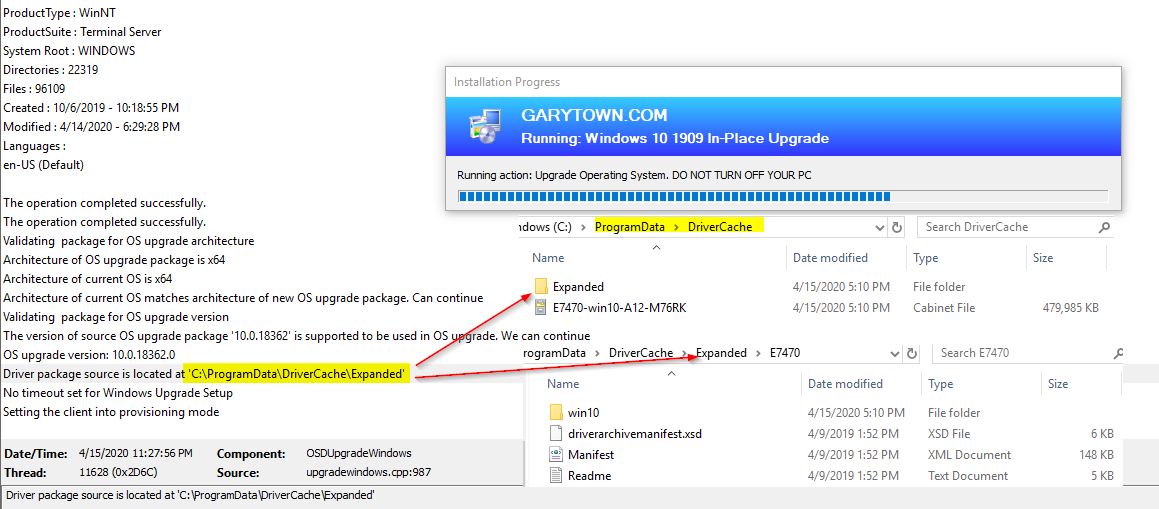This screenshot has width=1159, height=509.
Task: Open the DriverCache address bar history dropdown
Action: coord(879,227)
